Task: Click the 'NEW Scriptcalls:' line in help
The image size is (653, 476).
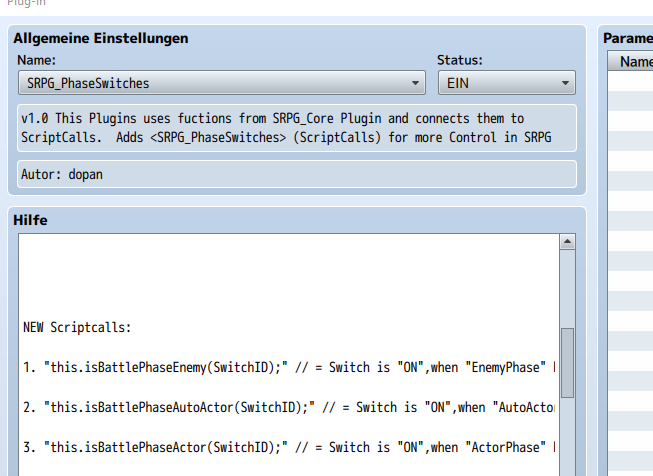Action: 77,327
